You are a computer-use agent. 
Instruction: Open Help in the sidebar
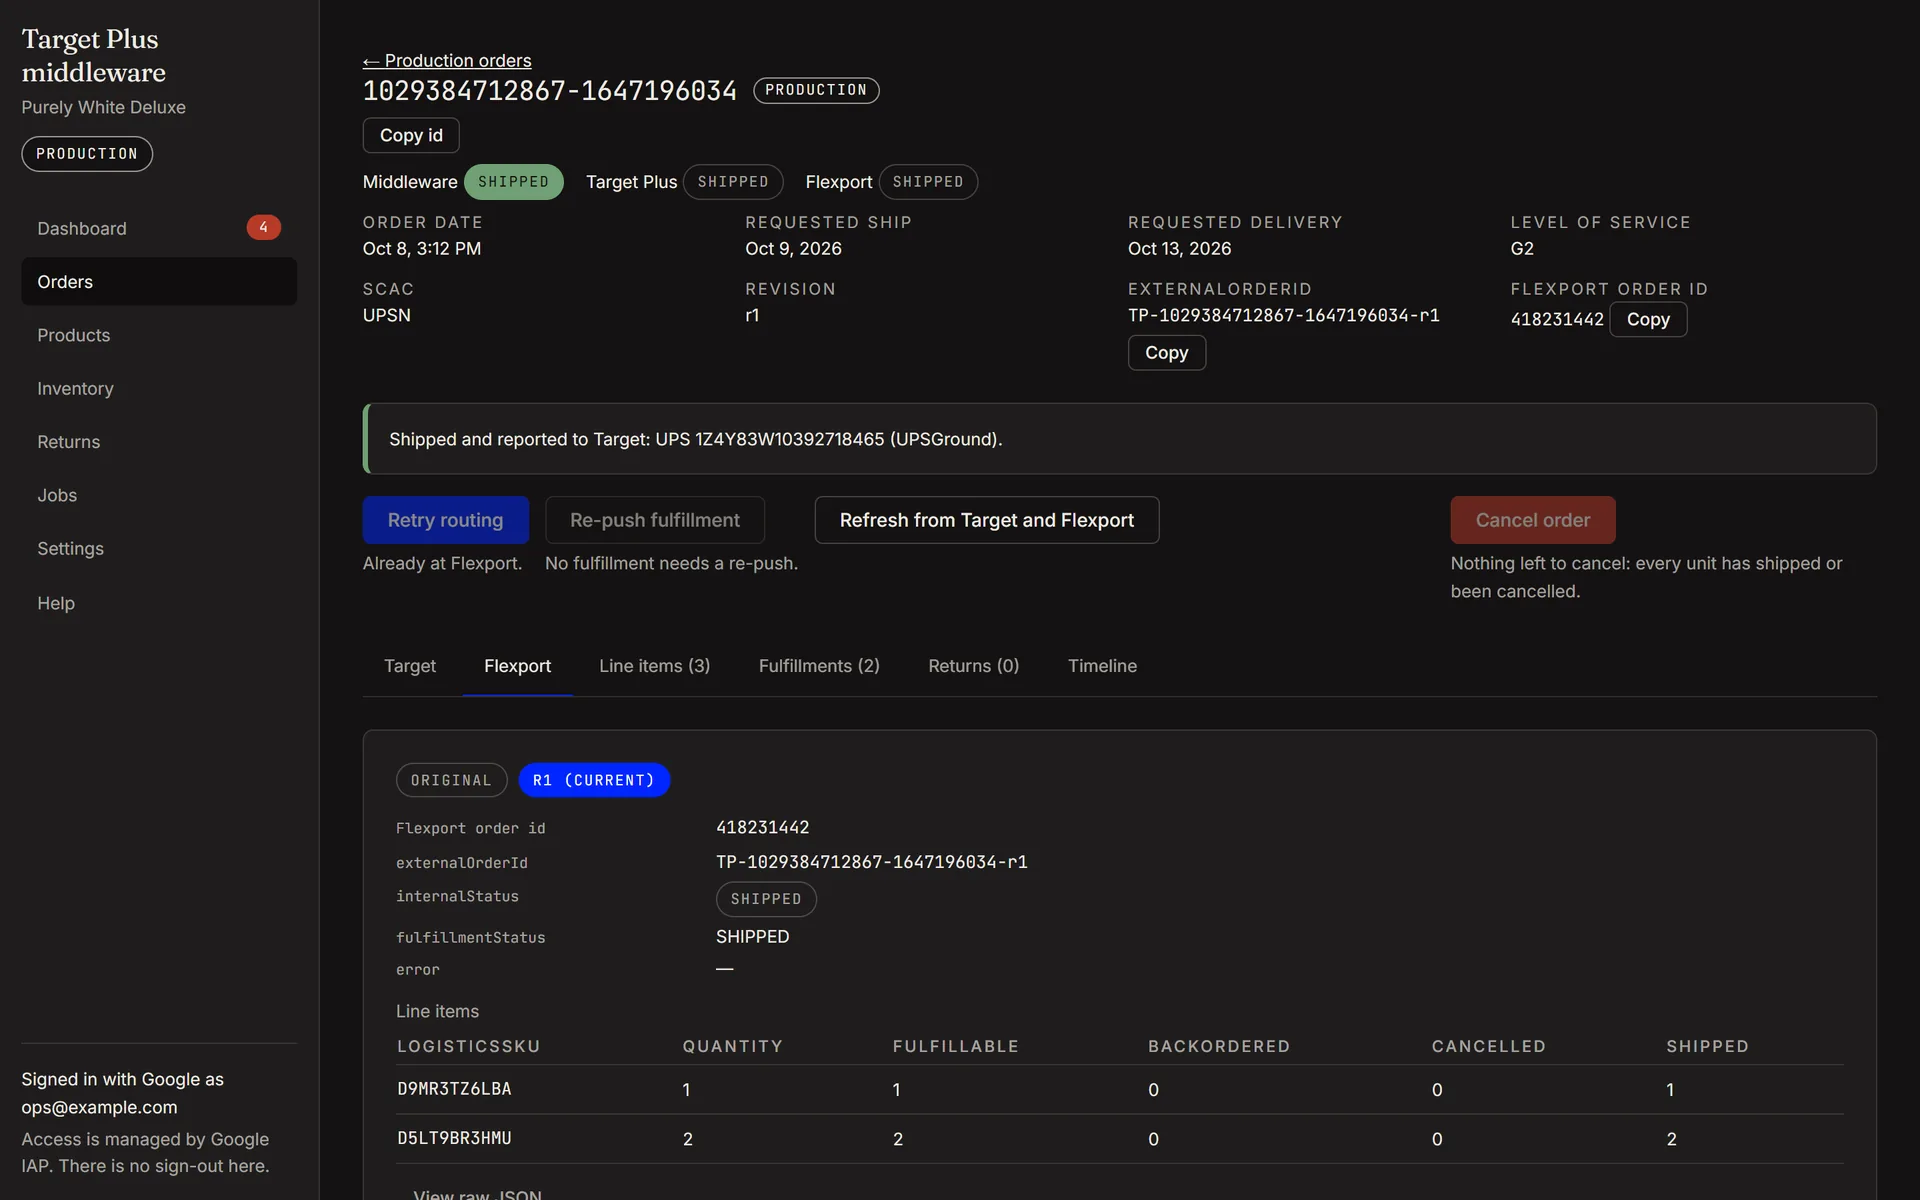click(x=159, y=603)
